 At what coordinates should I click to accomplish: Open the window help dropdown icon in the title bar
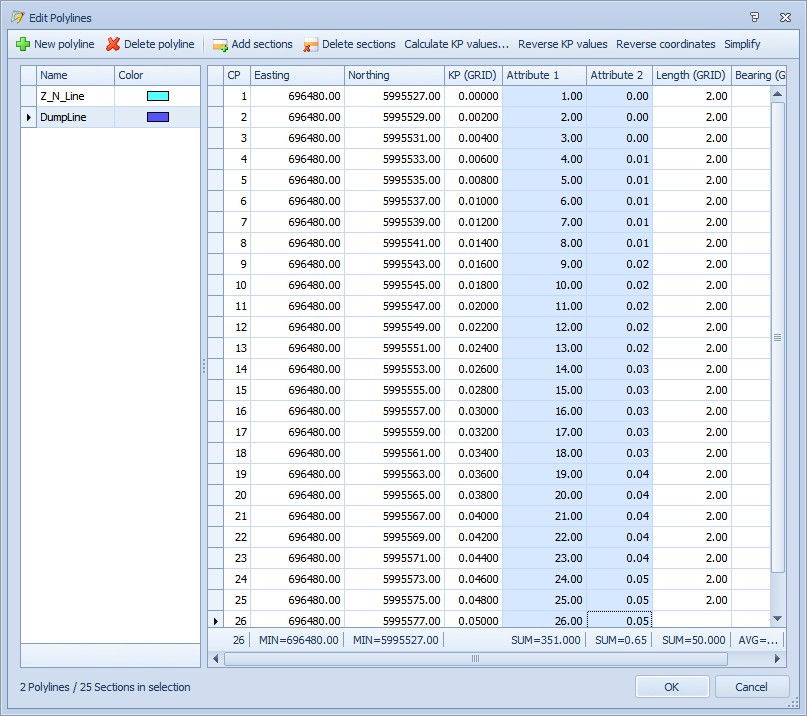[x=754, y=16]
